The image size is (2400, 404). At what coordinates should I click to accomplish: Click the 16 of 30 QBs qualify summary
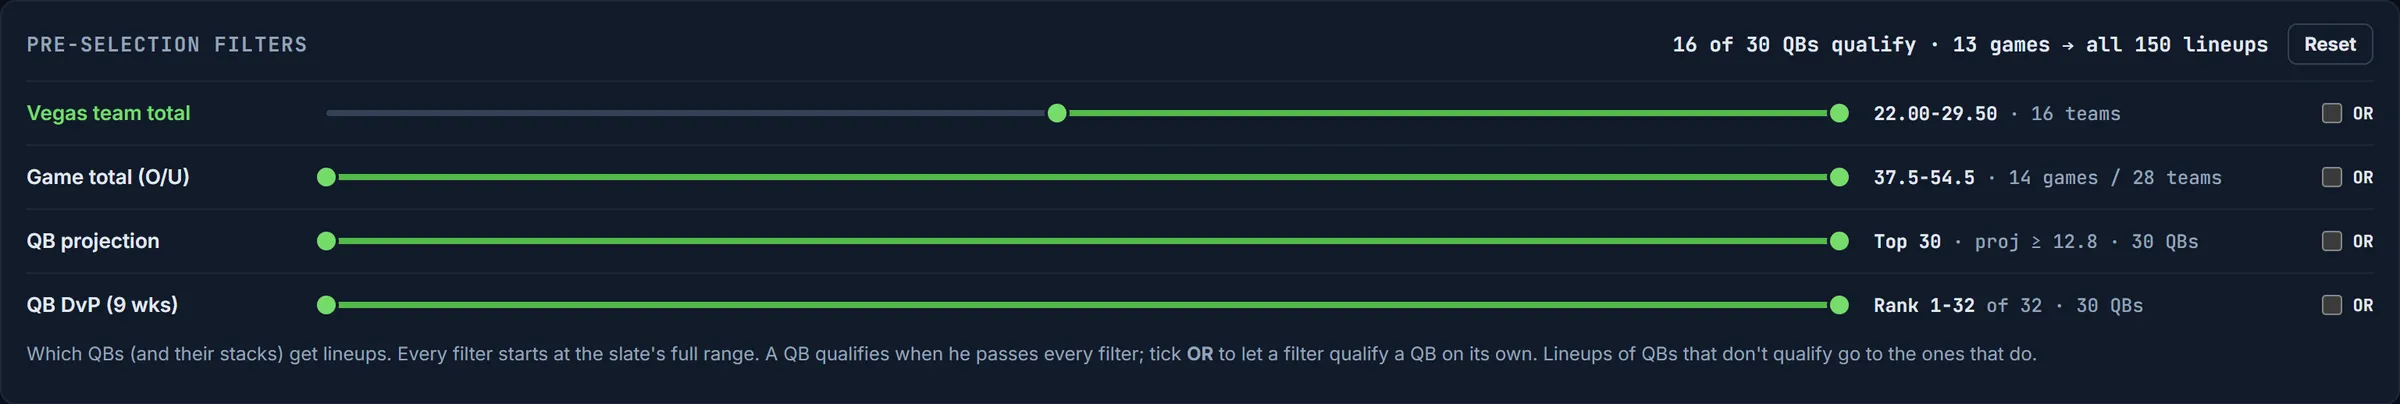tap(1794, 44)
